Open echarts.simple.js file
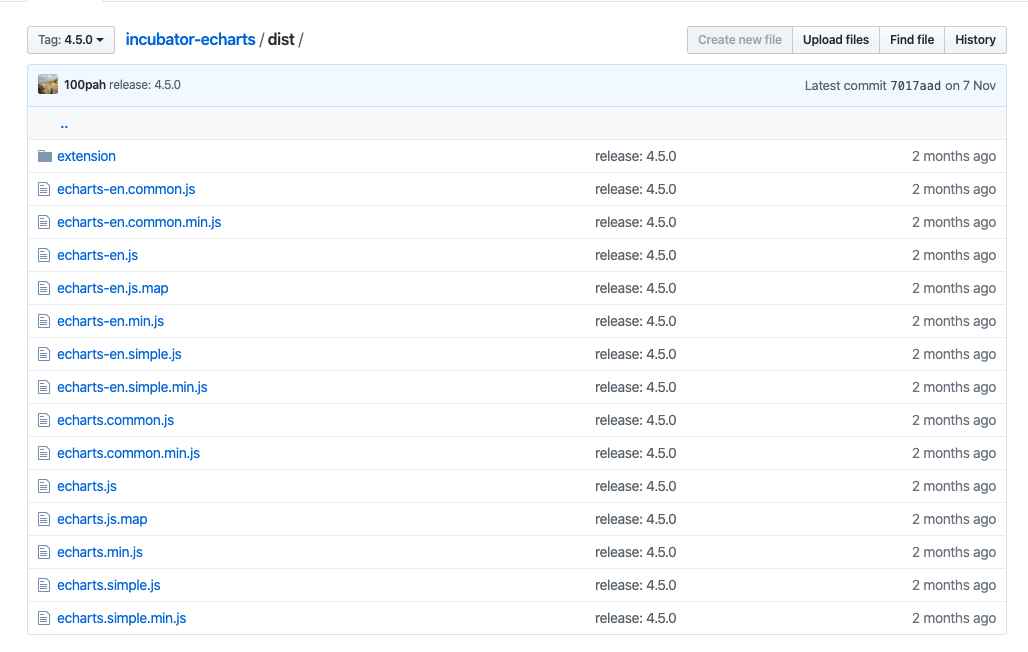 click(109, 585)
